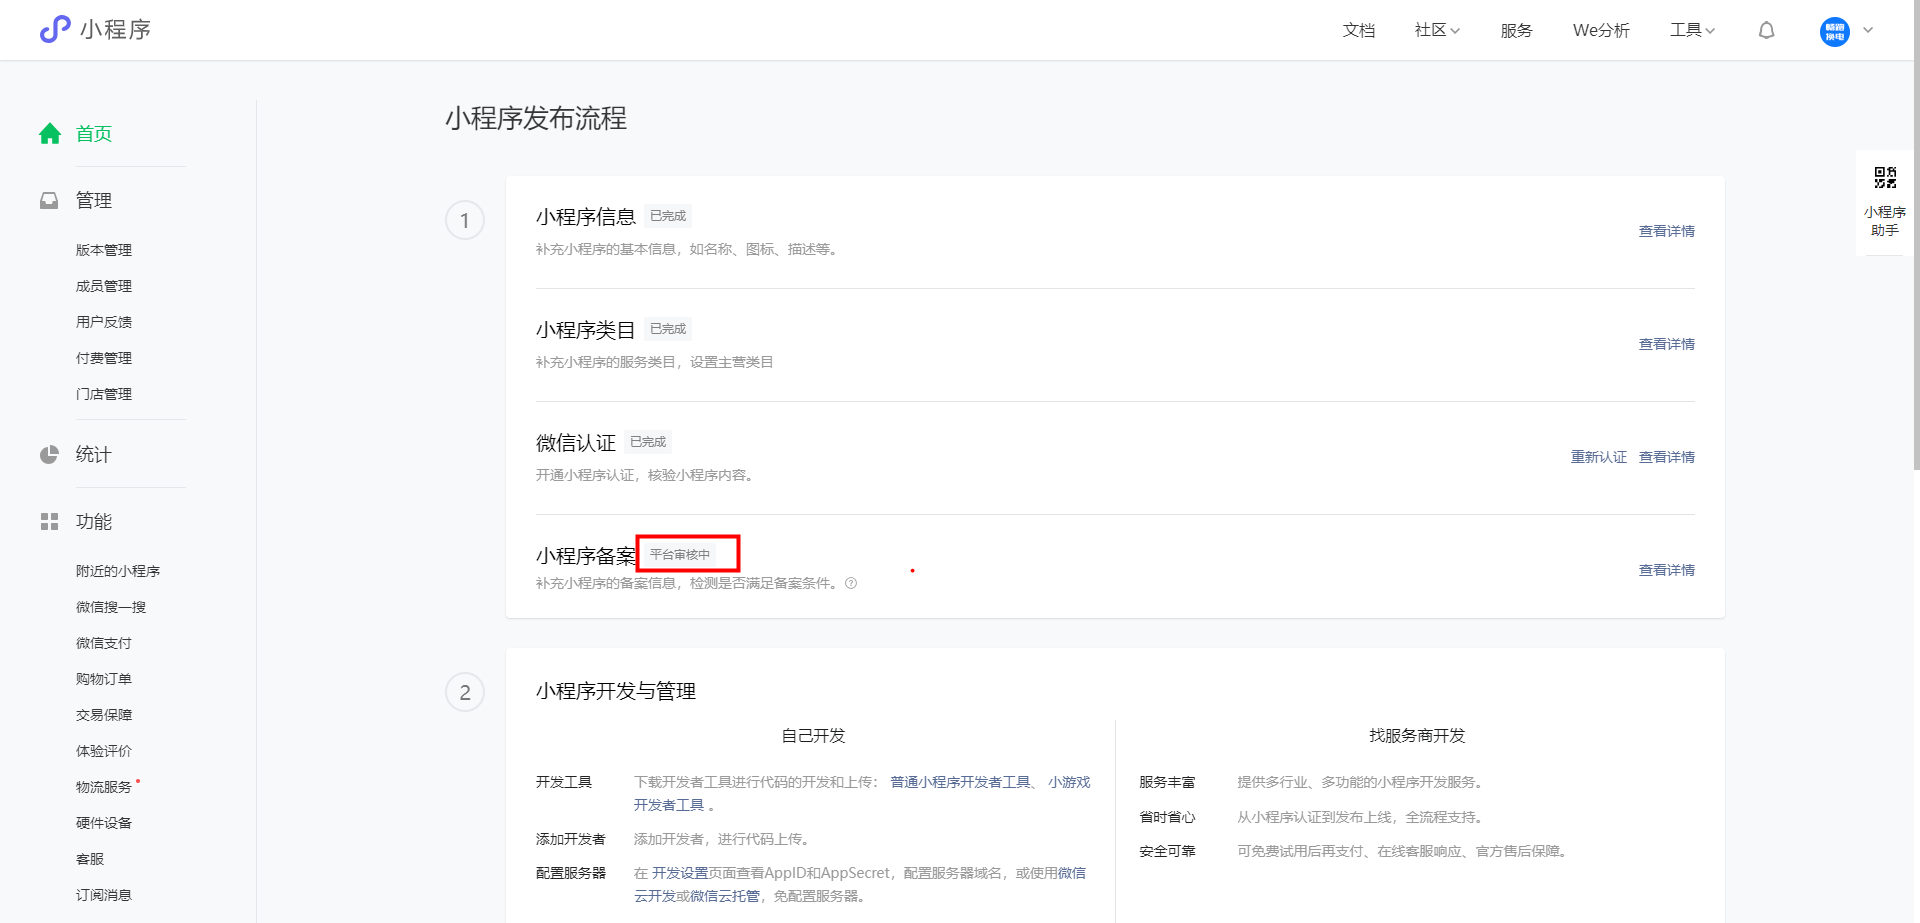The height and width of the screenshot is (923, 1920).
Task: Click 重新认证 for 微信认证
Action: coord(1598,457)
